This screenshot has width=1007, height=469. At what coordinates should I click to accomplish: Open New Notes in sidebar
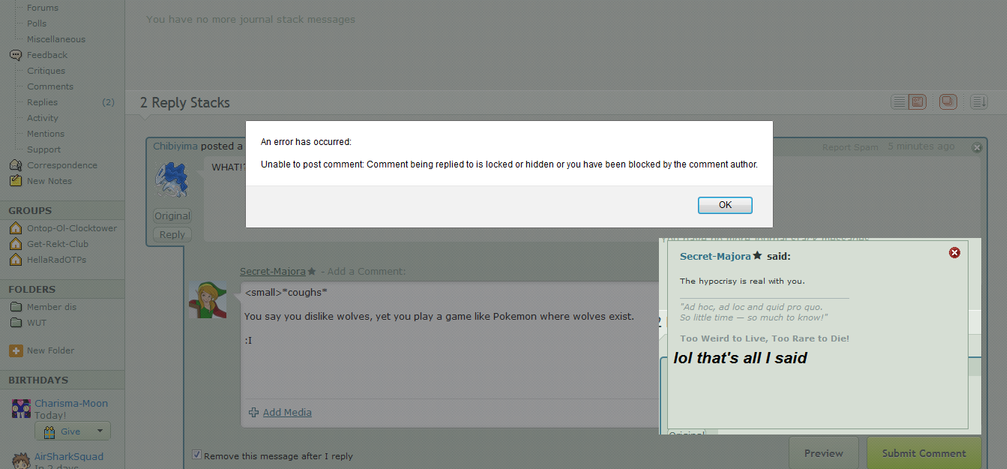(49, 181)
